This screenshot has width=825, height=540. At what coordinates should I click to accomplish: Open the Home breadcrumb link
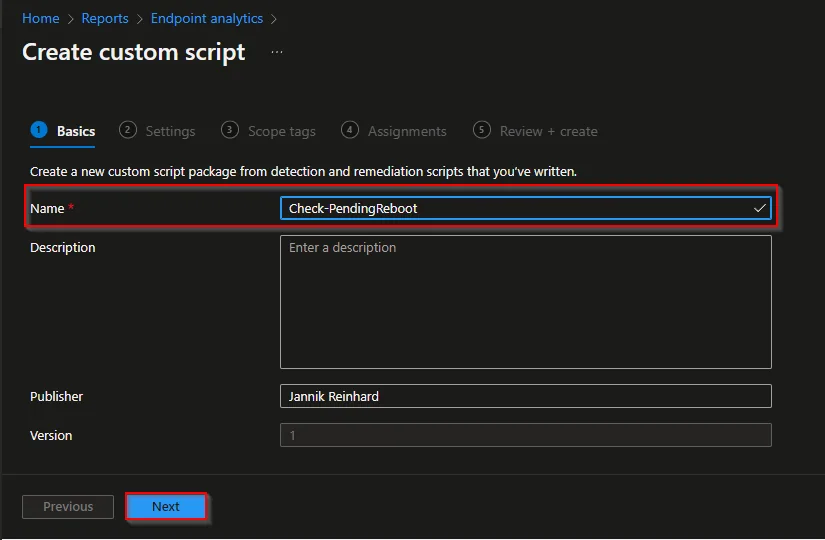pyautogui.click(x=41, y=18)
